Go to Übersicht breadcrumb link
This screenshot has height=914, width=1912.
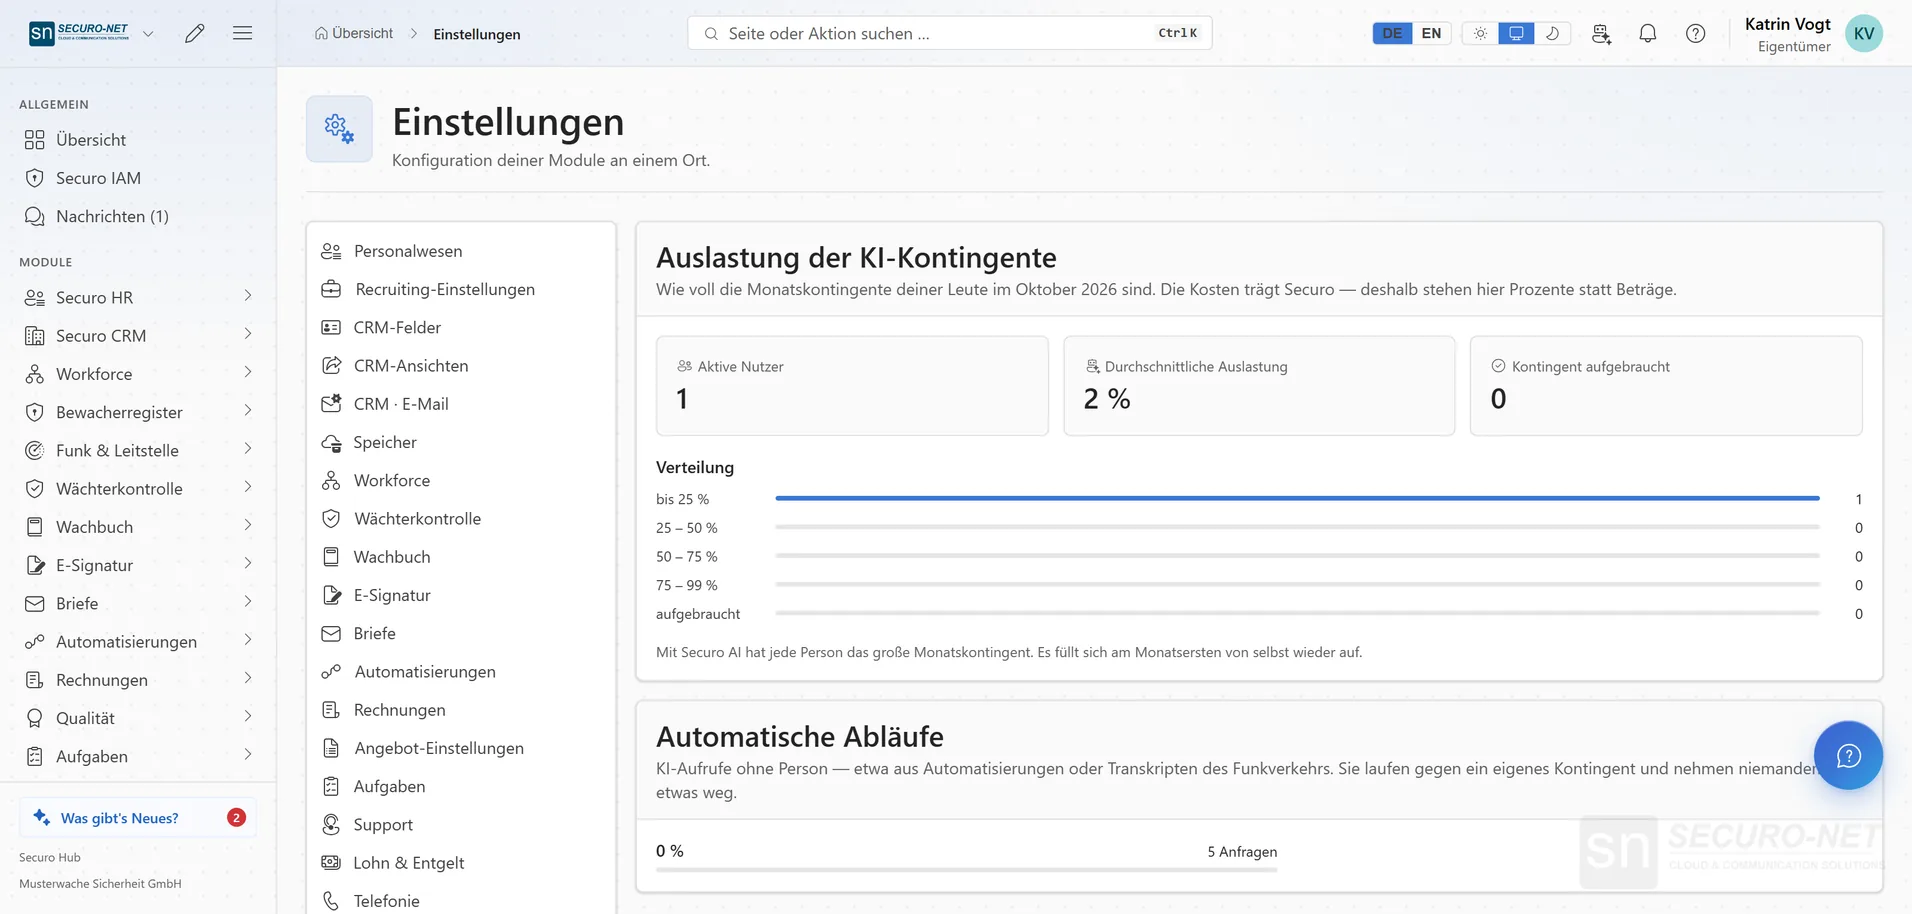click(x=354, y=33)
